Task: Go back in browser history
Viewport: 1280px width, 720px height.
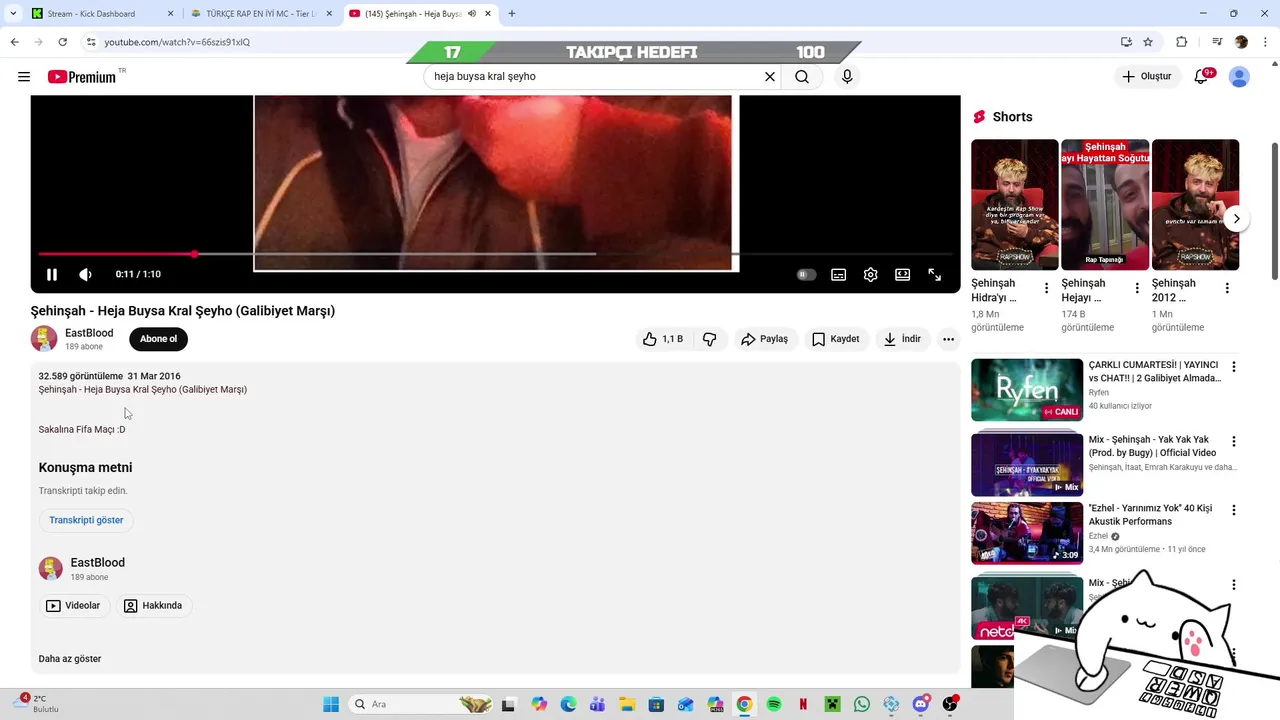Action: click(14, 42)
